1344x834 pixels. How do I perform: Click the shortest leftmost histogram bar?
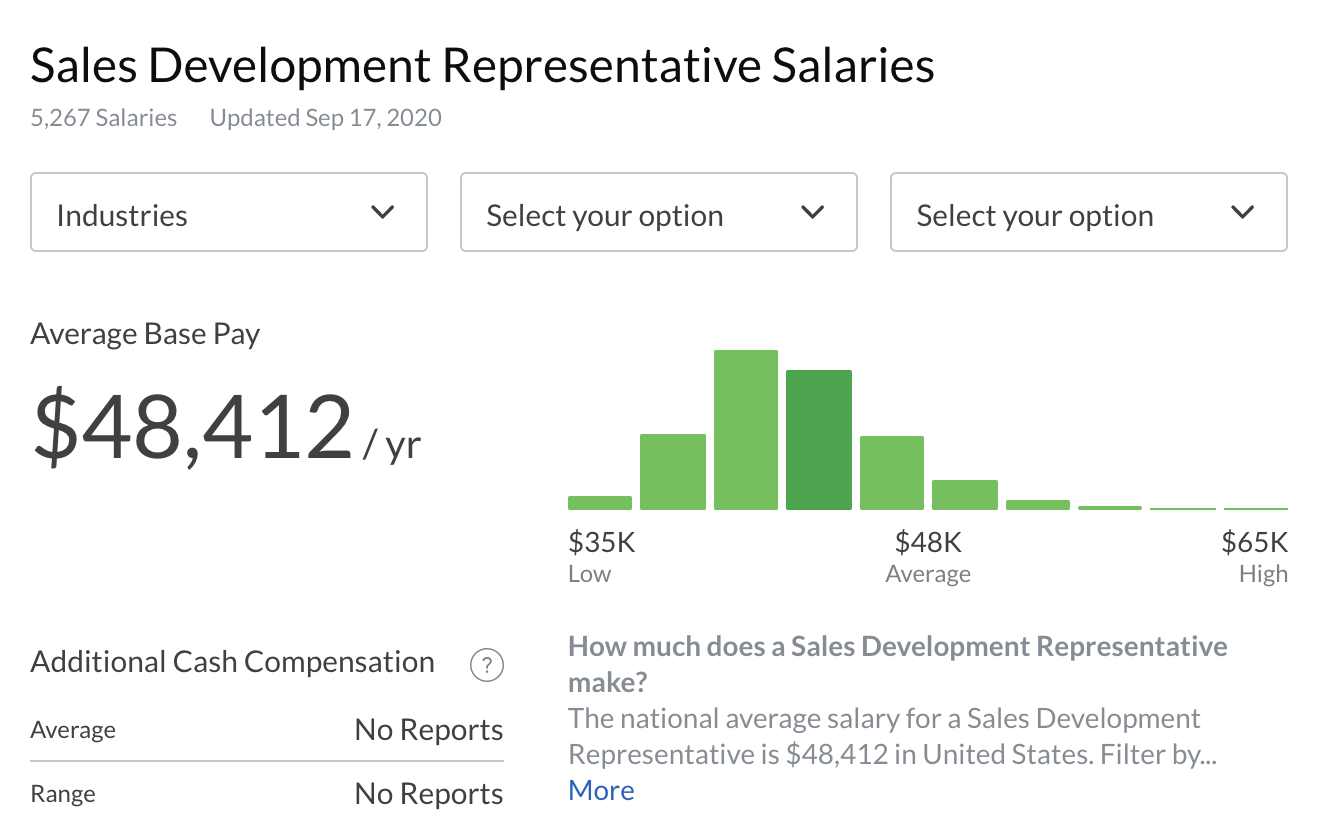(600, 503)
